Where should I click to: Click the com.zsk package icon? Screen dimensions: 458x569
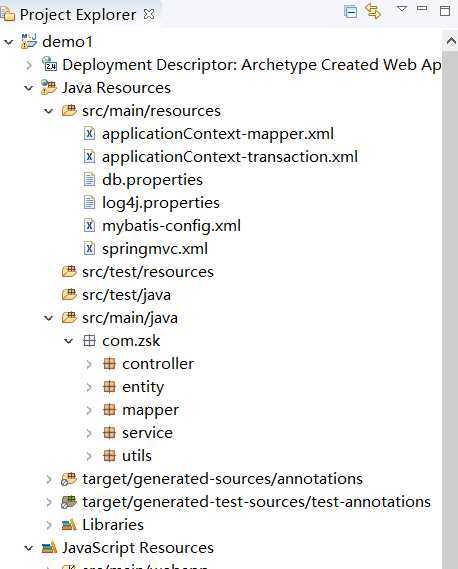(x=89, y=341)
